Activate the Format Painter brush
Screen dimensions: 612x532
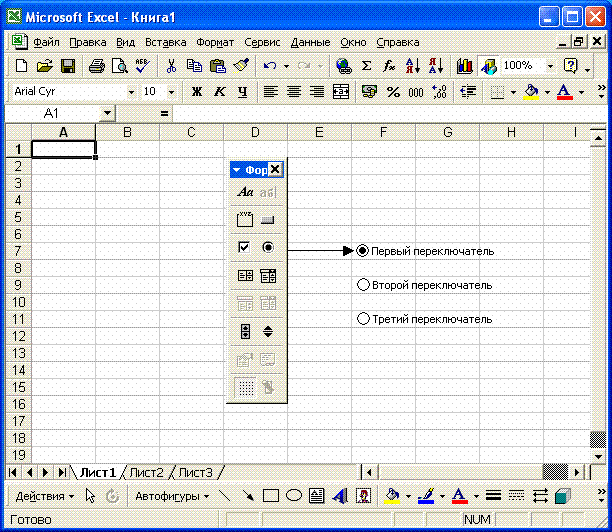[241, 66]
